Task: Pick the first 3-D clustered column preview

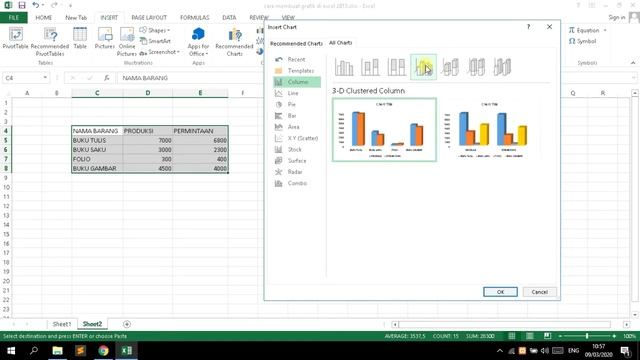Action: tap(384, 130)
